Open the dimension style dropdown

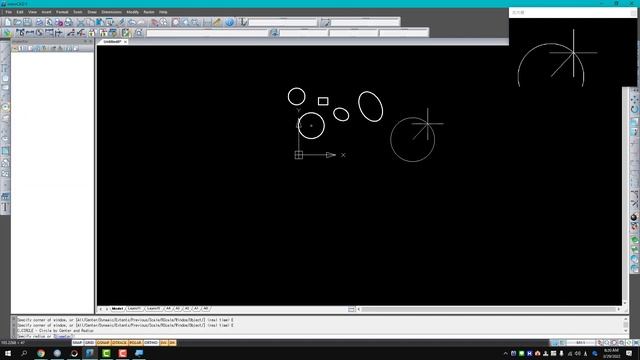[365, 22]
